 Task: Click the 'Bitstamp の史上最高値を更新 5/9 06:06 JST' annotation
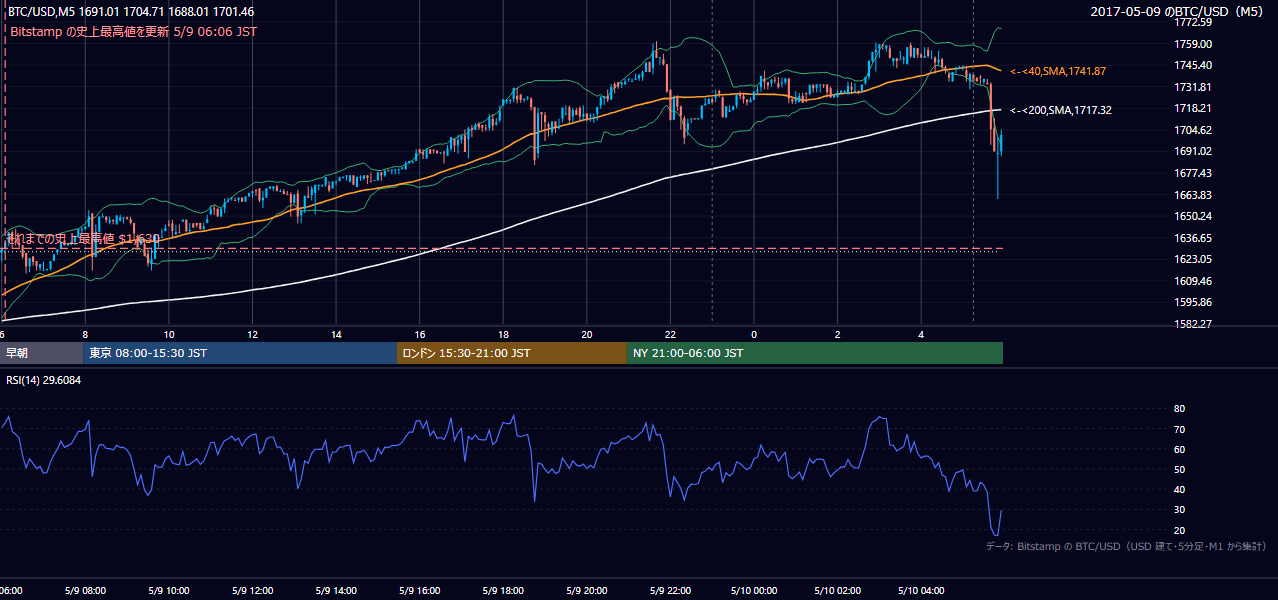[x=133, y=31]
